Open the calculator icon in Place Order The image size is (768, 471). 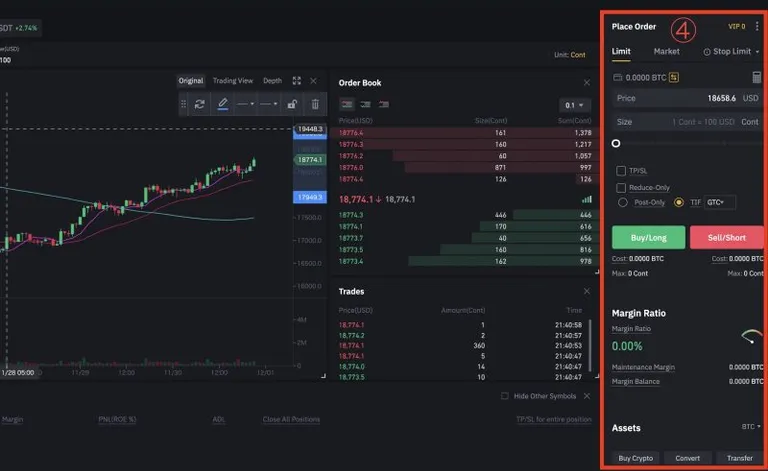coord(757,77)
